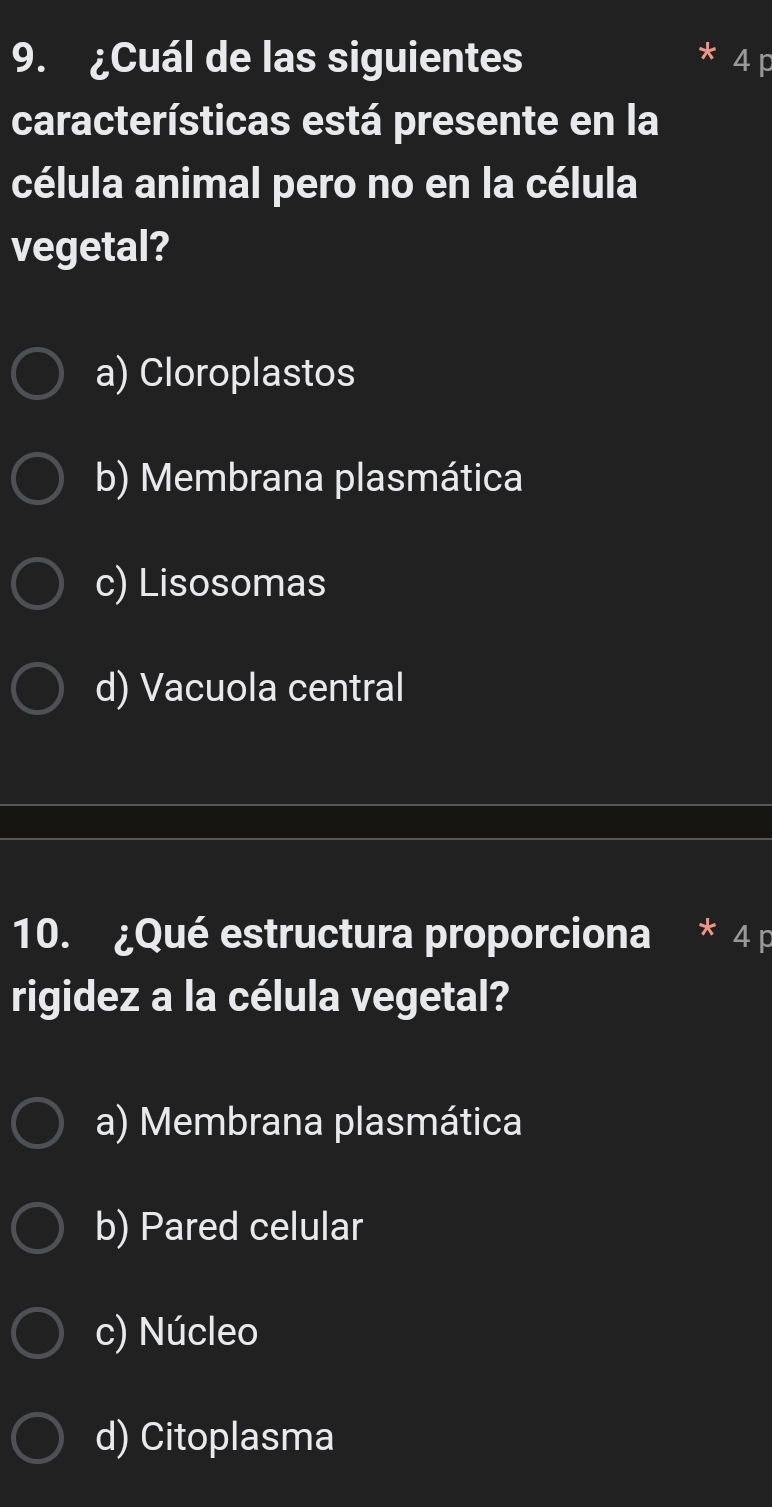This screenshot has height=1507, width=772.
Task: Choose the Pared celular radio button
Action: pos(38,1228)
